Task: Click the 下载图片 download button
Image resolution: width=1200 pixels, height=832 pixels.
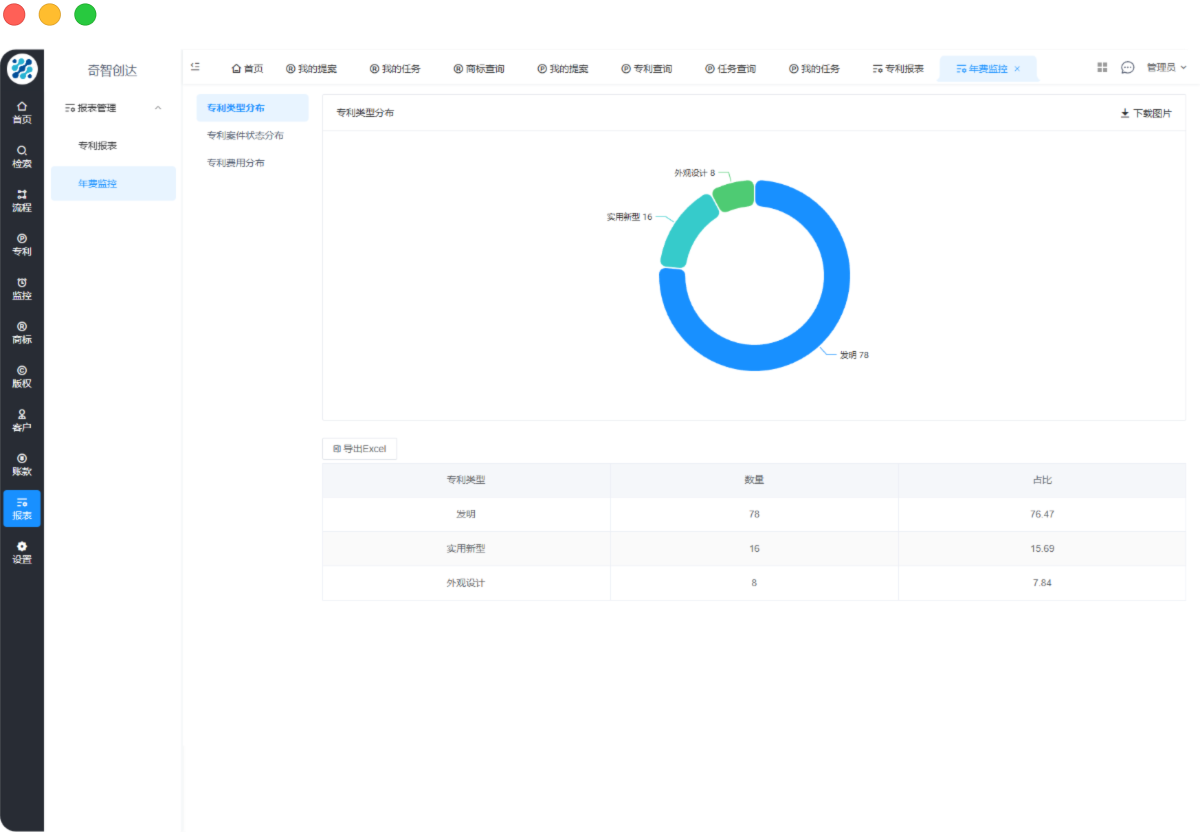Action: pos(1146,114)
